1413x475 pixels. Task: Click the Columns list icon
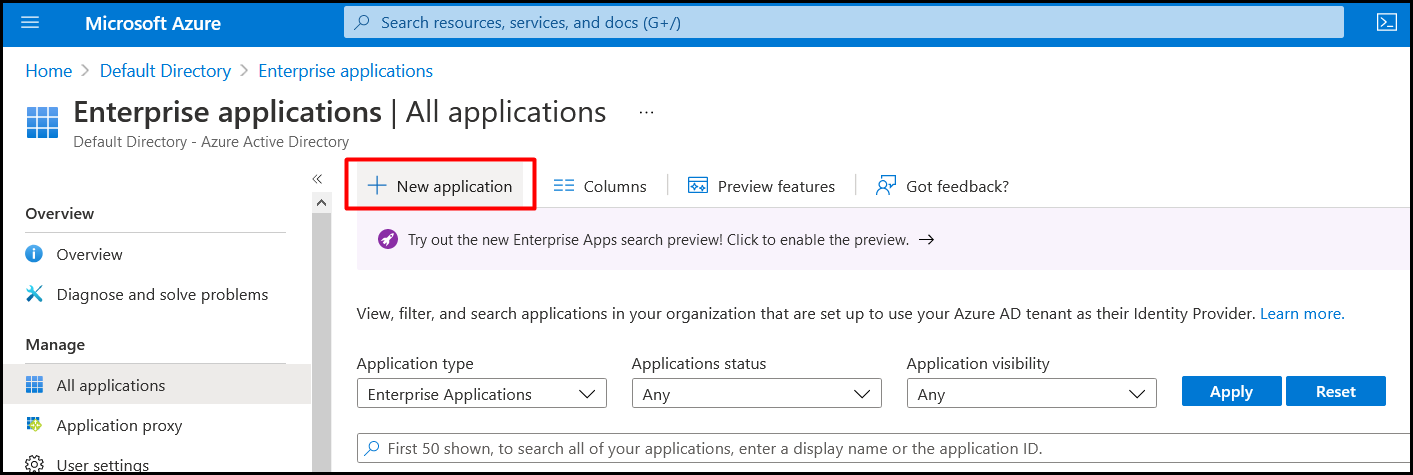click(564, 186)
